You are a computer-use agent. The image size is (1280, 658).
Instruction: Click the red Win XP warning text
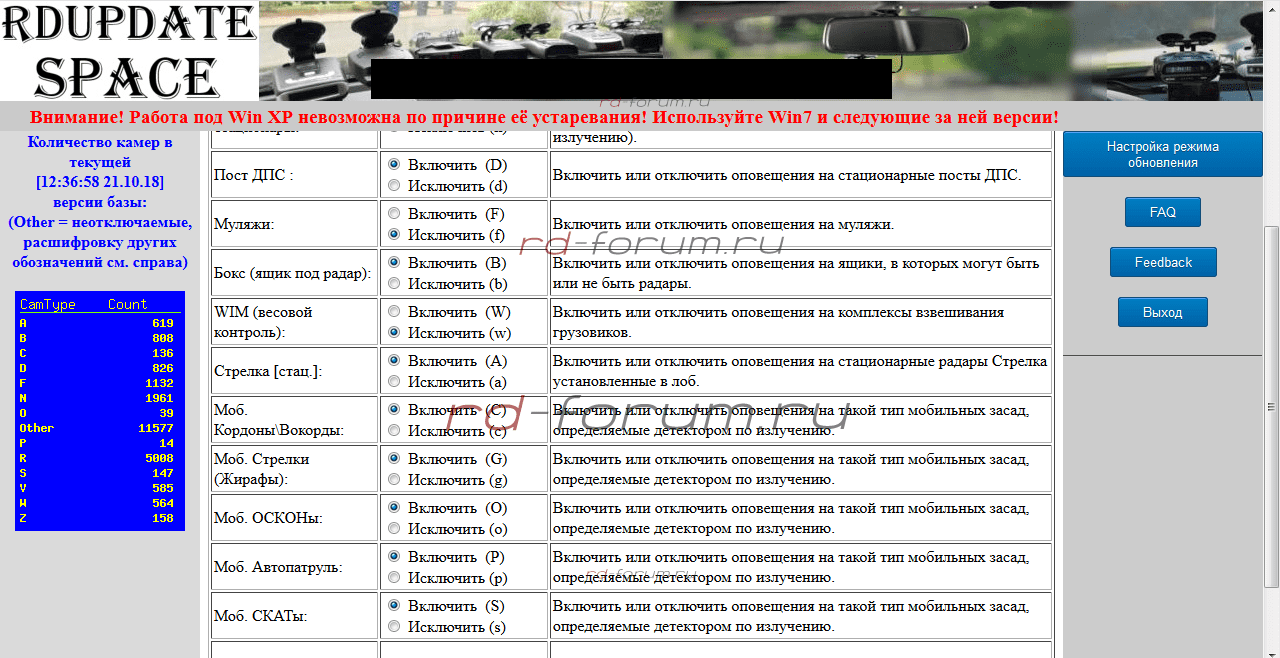coord(545,117)
